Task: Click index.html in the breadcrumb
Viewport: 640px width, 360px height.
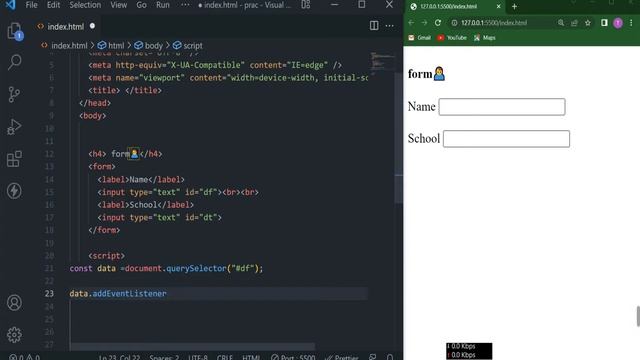Action: 69,46
